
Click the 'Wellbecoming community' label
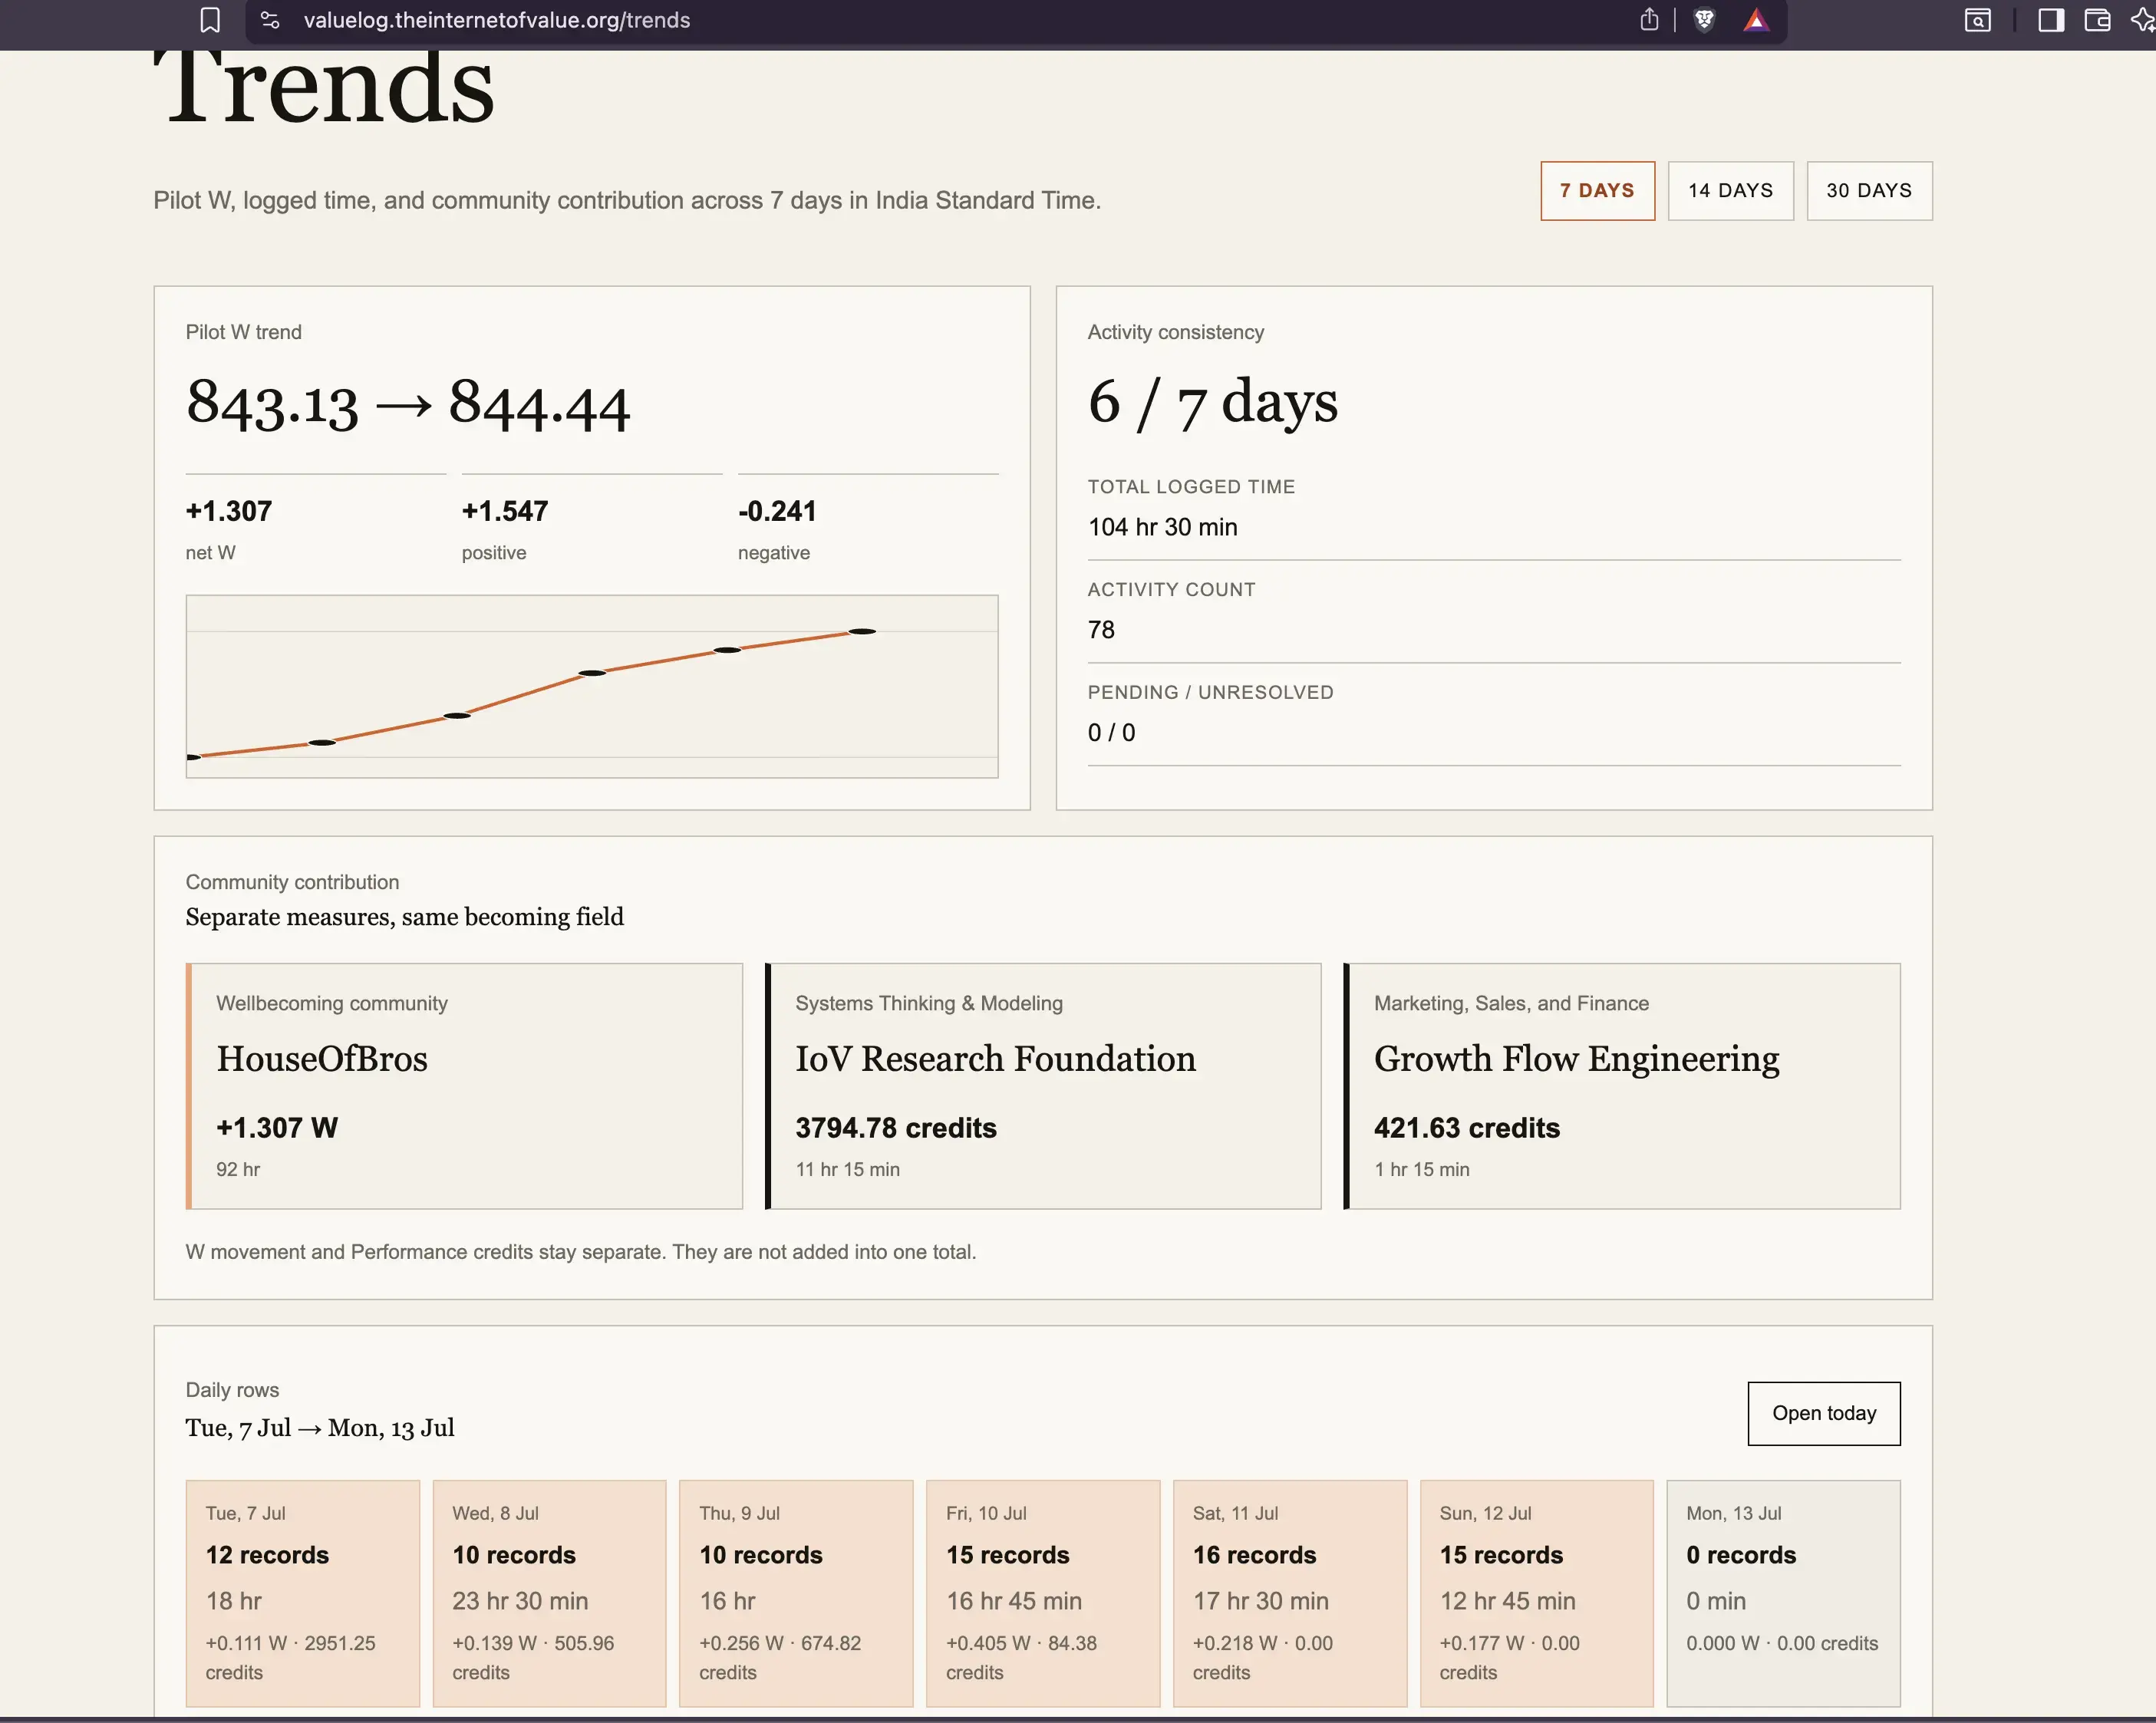click(332, 1003)
